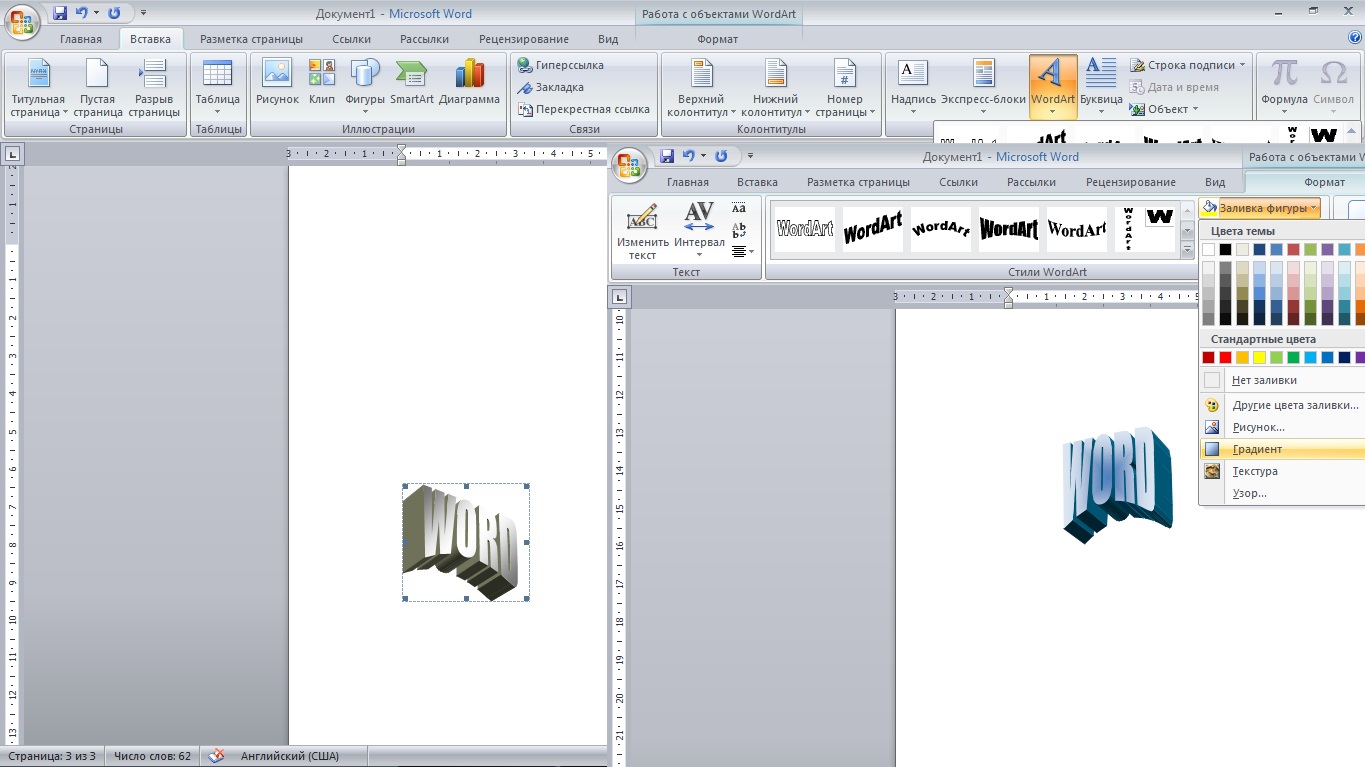Image resolution: width=1365 pixels, height=767 pixels.
Task: Click Английский (США) language in status bar
Action: pyautogui.click(x=289, y=756)
